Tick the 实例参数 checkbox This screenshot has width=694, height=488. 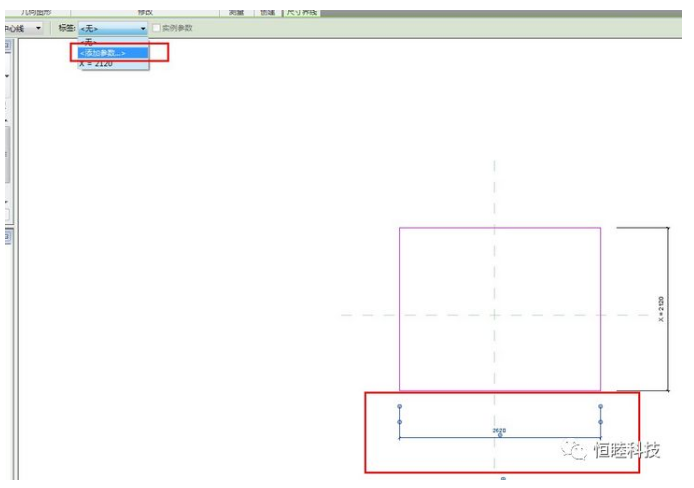point(156,28)
